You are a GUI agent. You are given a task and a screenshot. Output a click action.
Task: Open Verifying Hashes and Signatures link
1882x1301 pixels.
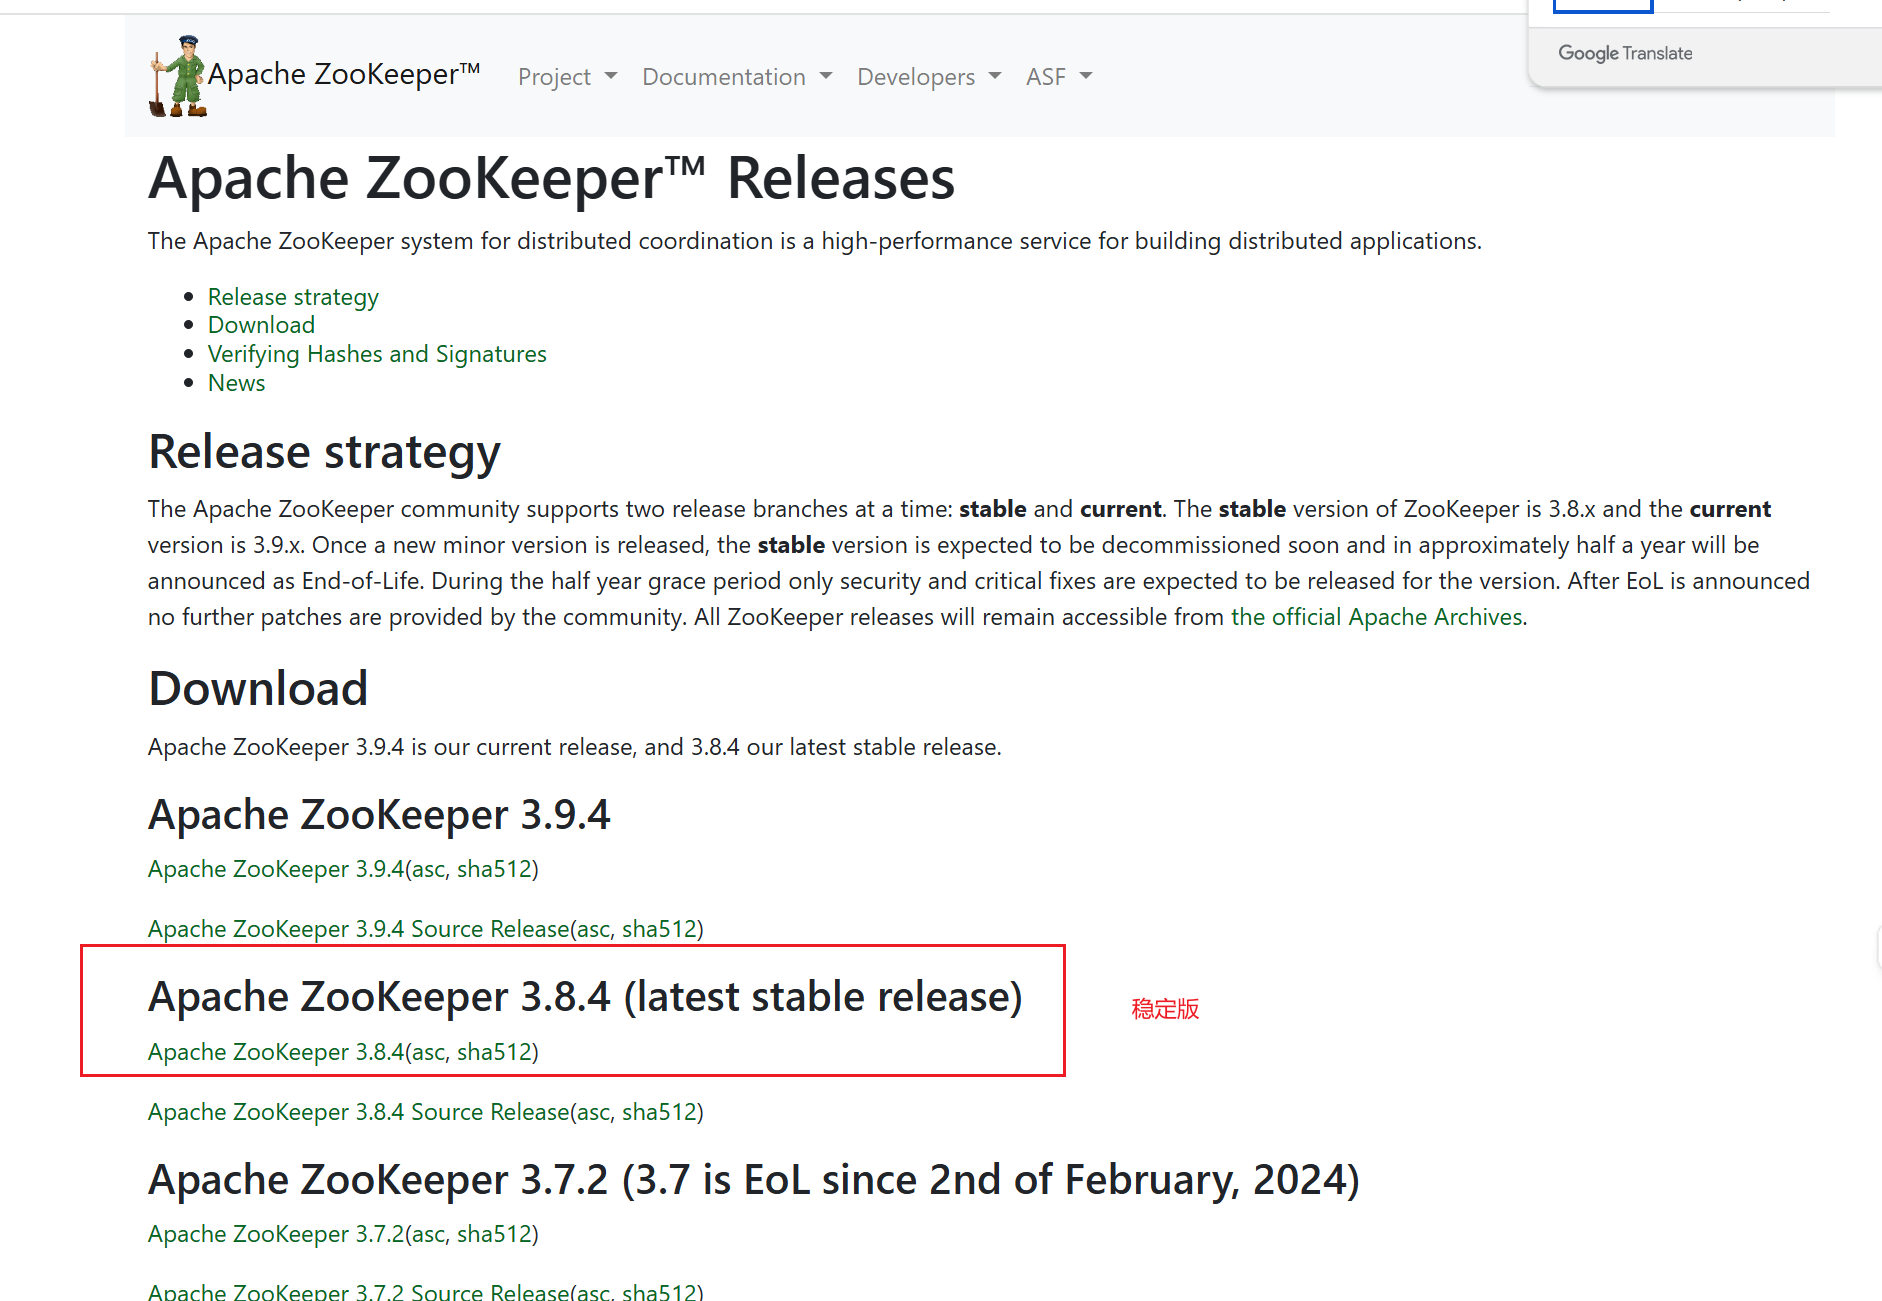coord(377,354)
